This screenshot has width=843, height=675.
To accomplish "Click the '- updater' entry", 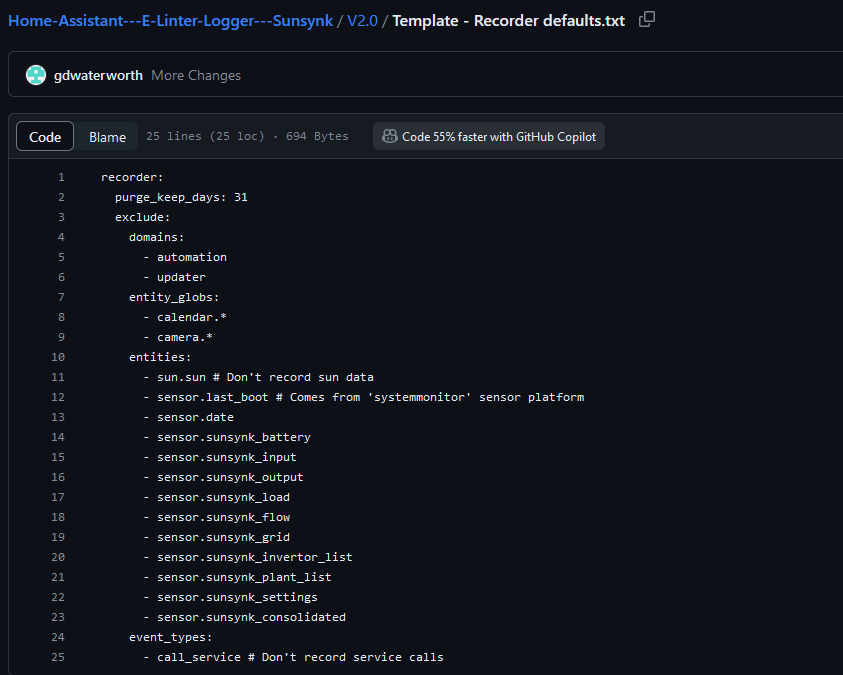I will [174, 277].
